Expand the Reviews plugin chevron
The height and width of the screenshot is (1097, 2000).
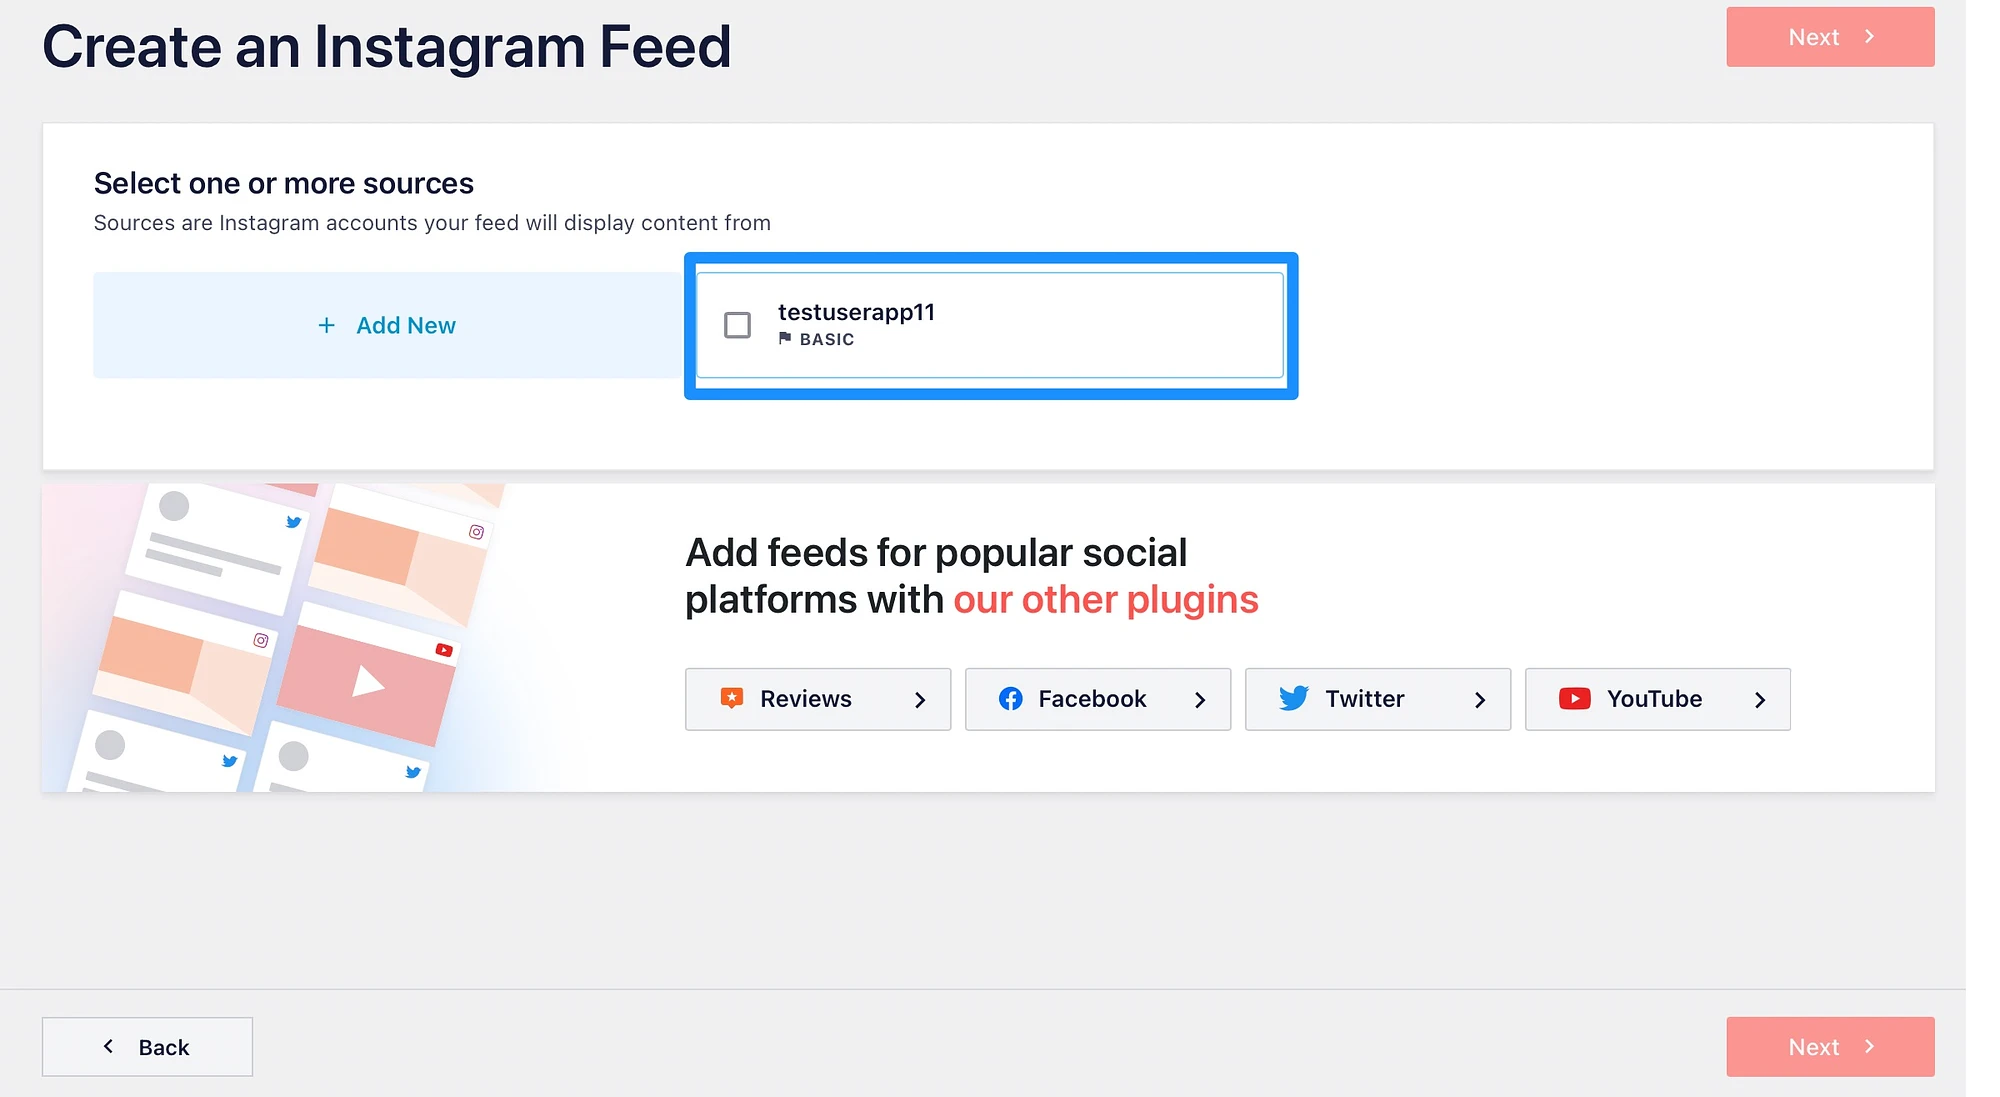(920, 698)
